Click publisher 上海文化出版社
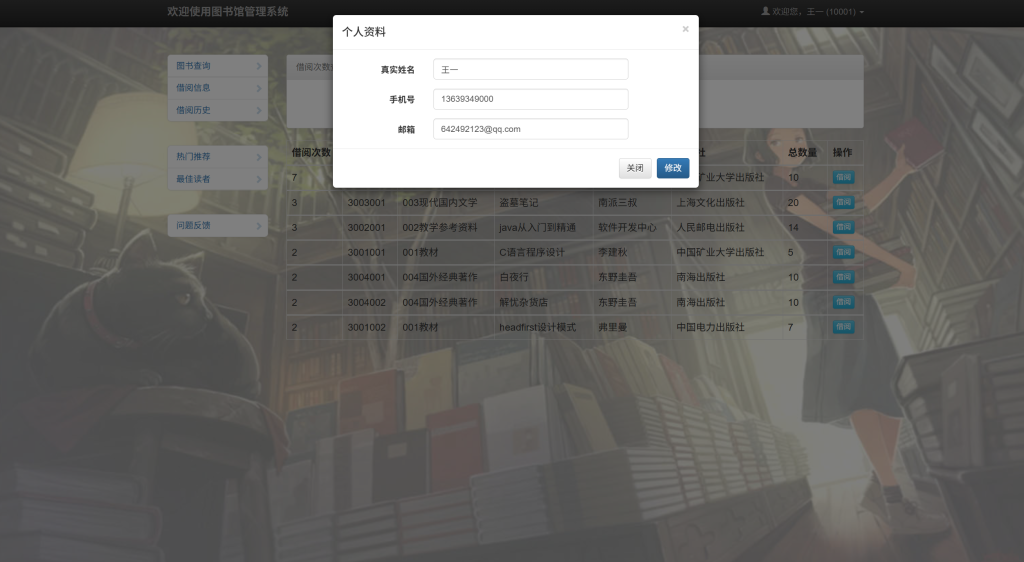Viewport: 1024px width, 562px height. point(710,202)
